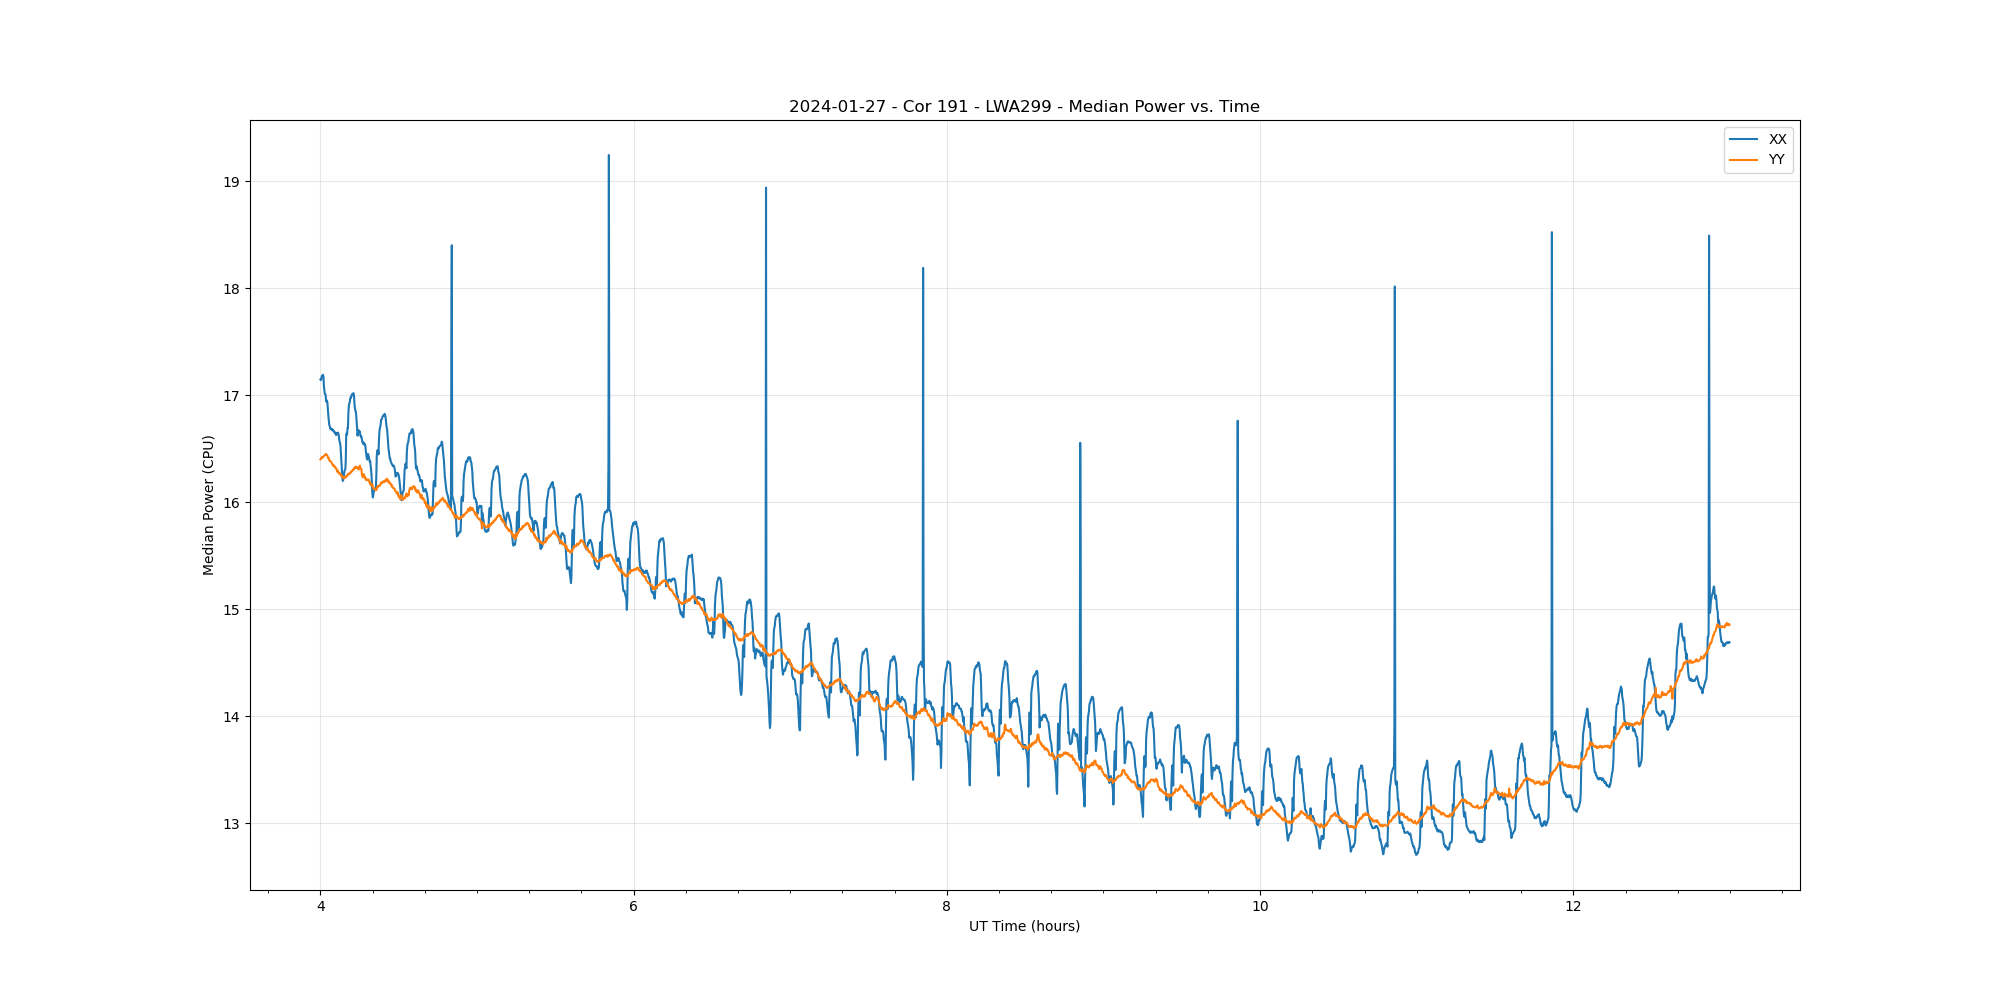Click the y-axis tick label 13

tap(232, 824)
